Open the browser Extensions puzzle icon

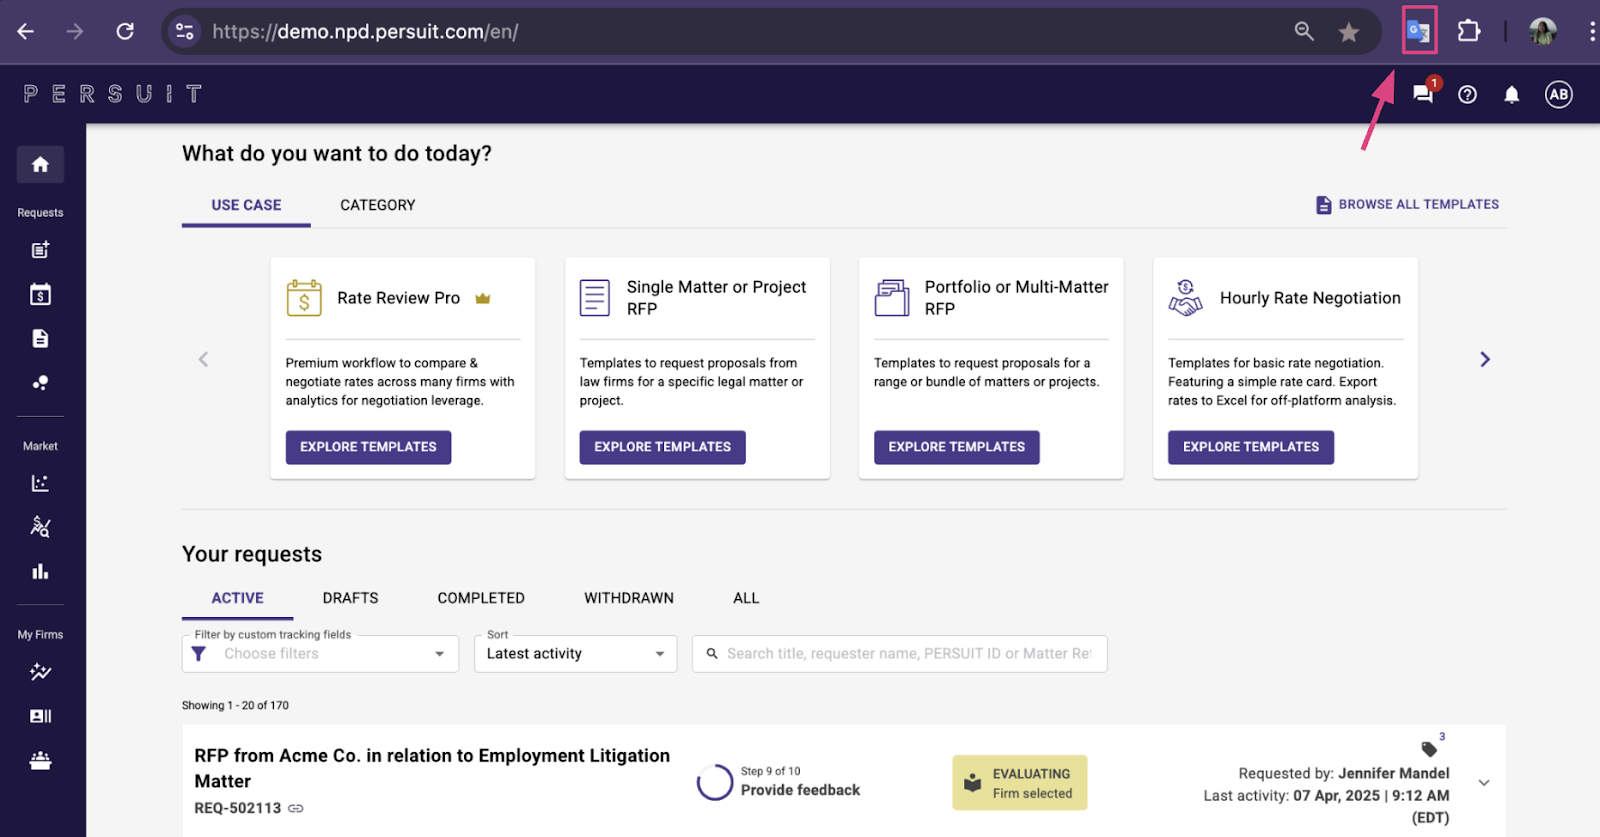(x=1468, y=31)
